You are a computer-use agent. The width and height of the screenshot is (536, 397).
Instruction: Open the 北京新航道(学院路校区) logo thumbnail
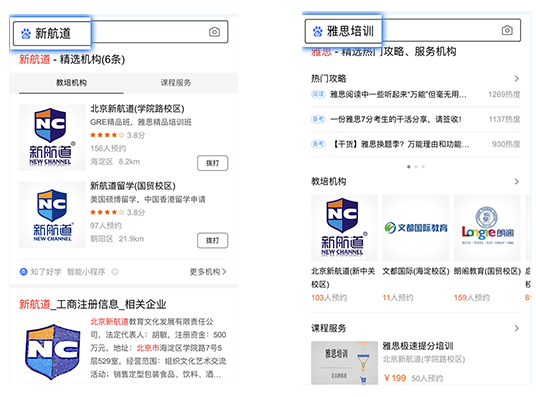pyautogui.click(x=52, y=137)
